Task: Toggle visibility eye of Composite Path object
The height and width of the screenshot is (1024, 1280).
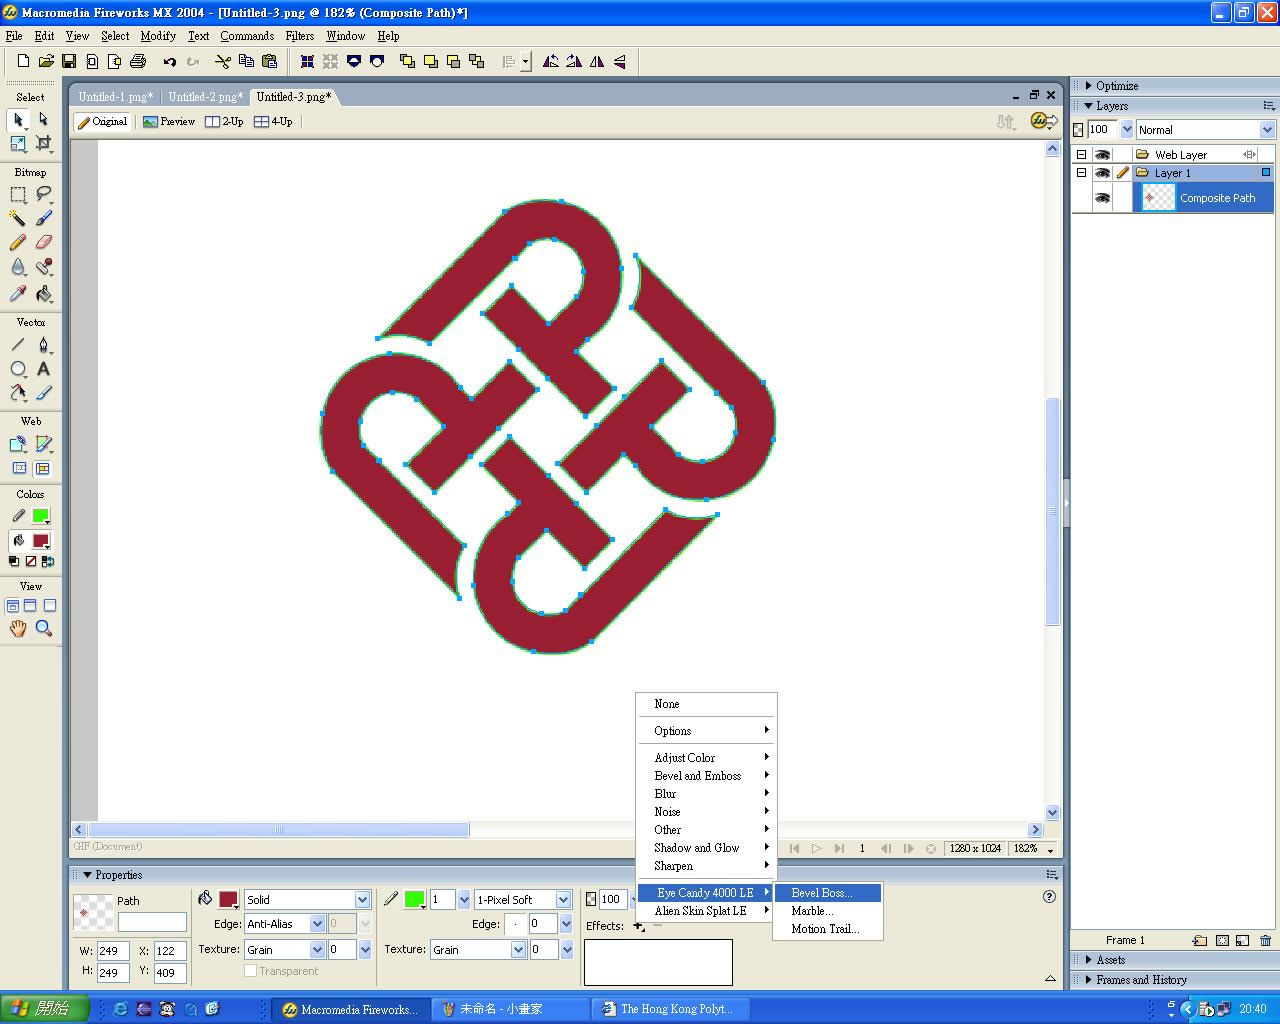Action: [x=1102, y=198]
